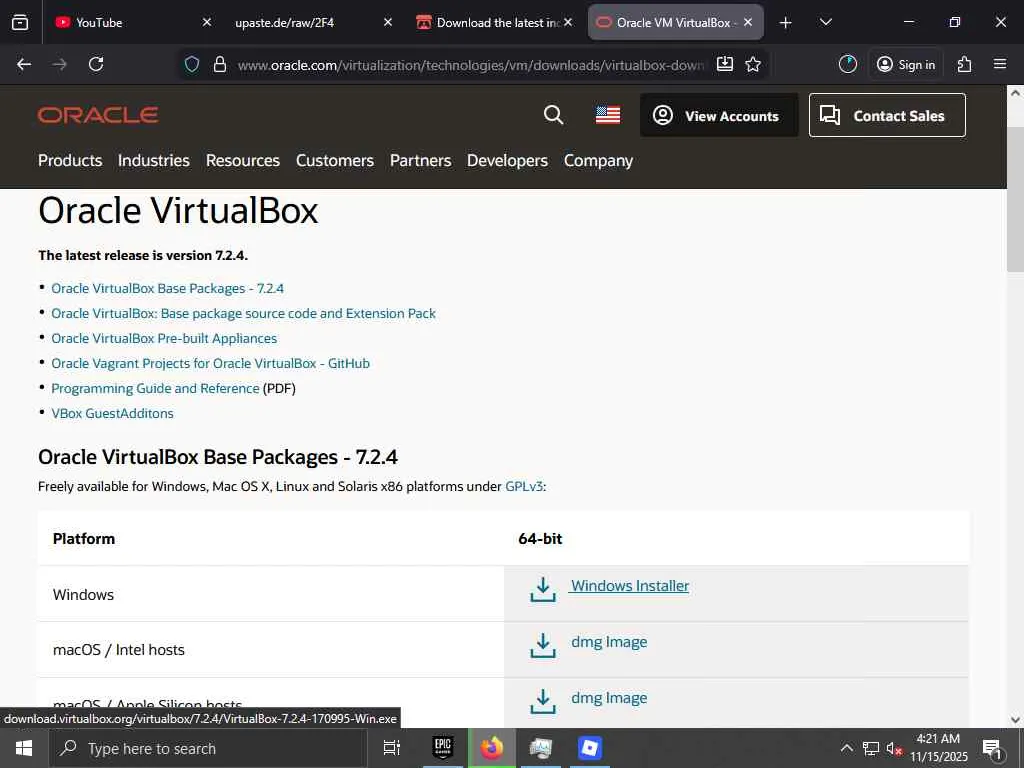Open the taskbar app with monitor icon
Image resolution: width=1024 pixels, height=768 pixels.
tap(541, 748)
